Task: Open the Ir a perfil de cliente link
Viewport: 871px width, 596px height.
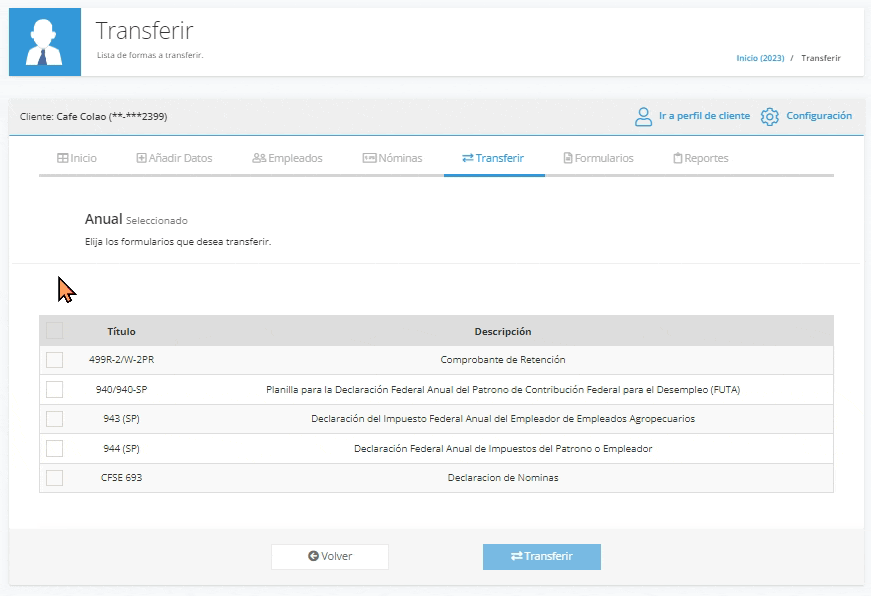Action: coord(704,116)
